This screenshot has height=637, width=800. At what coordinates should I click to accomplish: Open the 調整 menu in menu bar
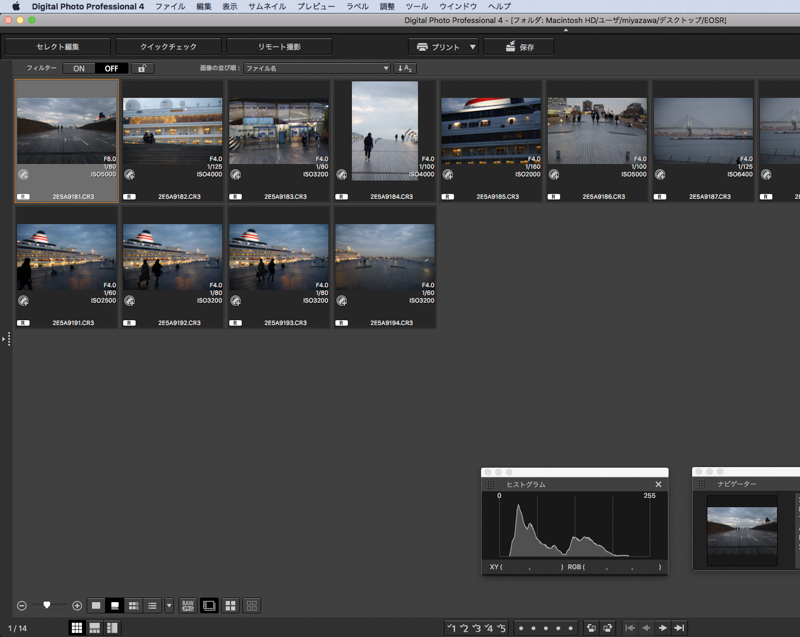(x=387, y=6)
